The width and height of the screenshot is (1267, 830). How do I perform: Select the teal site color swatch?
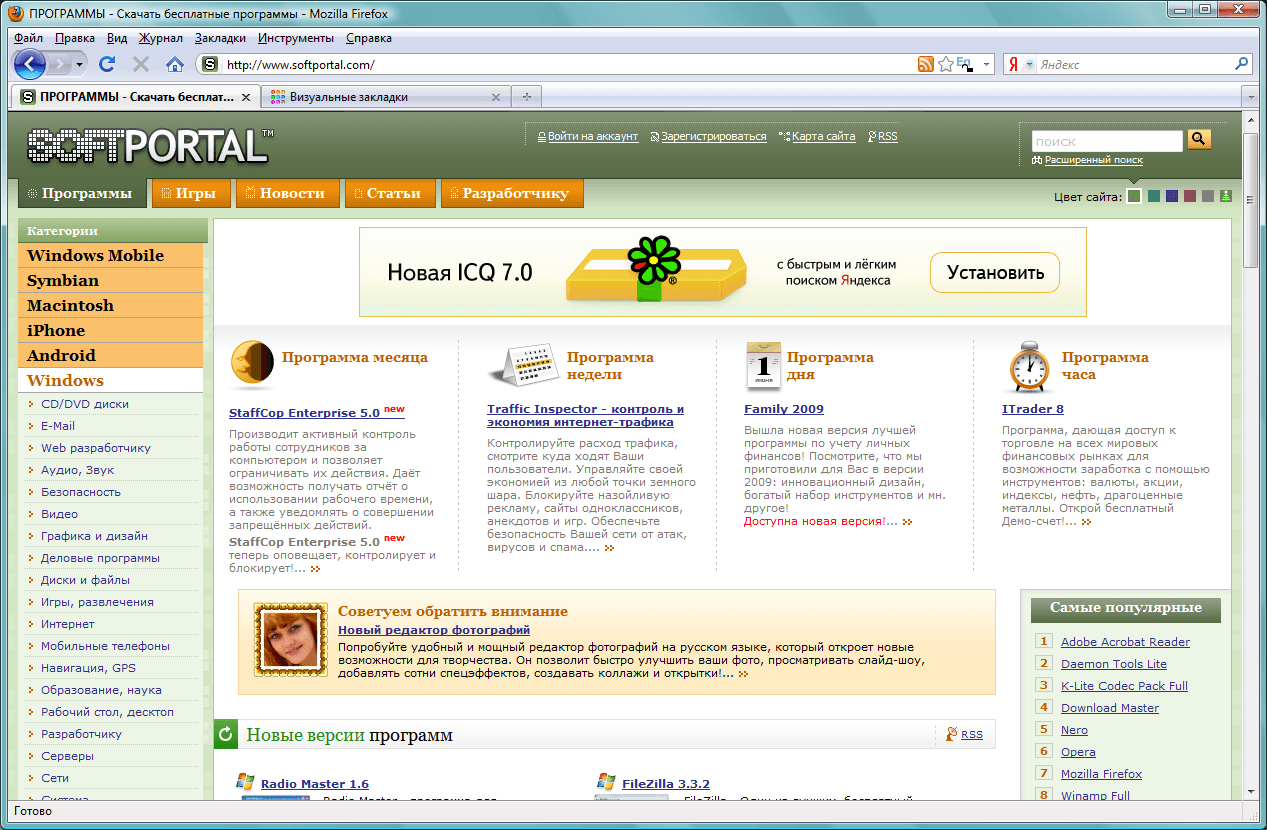point(1153,196)
